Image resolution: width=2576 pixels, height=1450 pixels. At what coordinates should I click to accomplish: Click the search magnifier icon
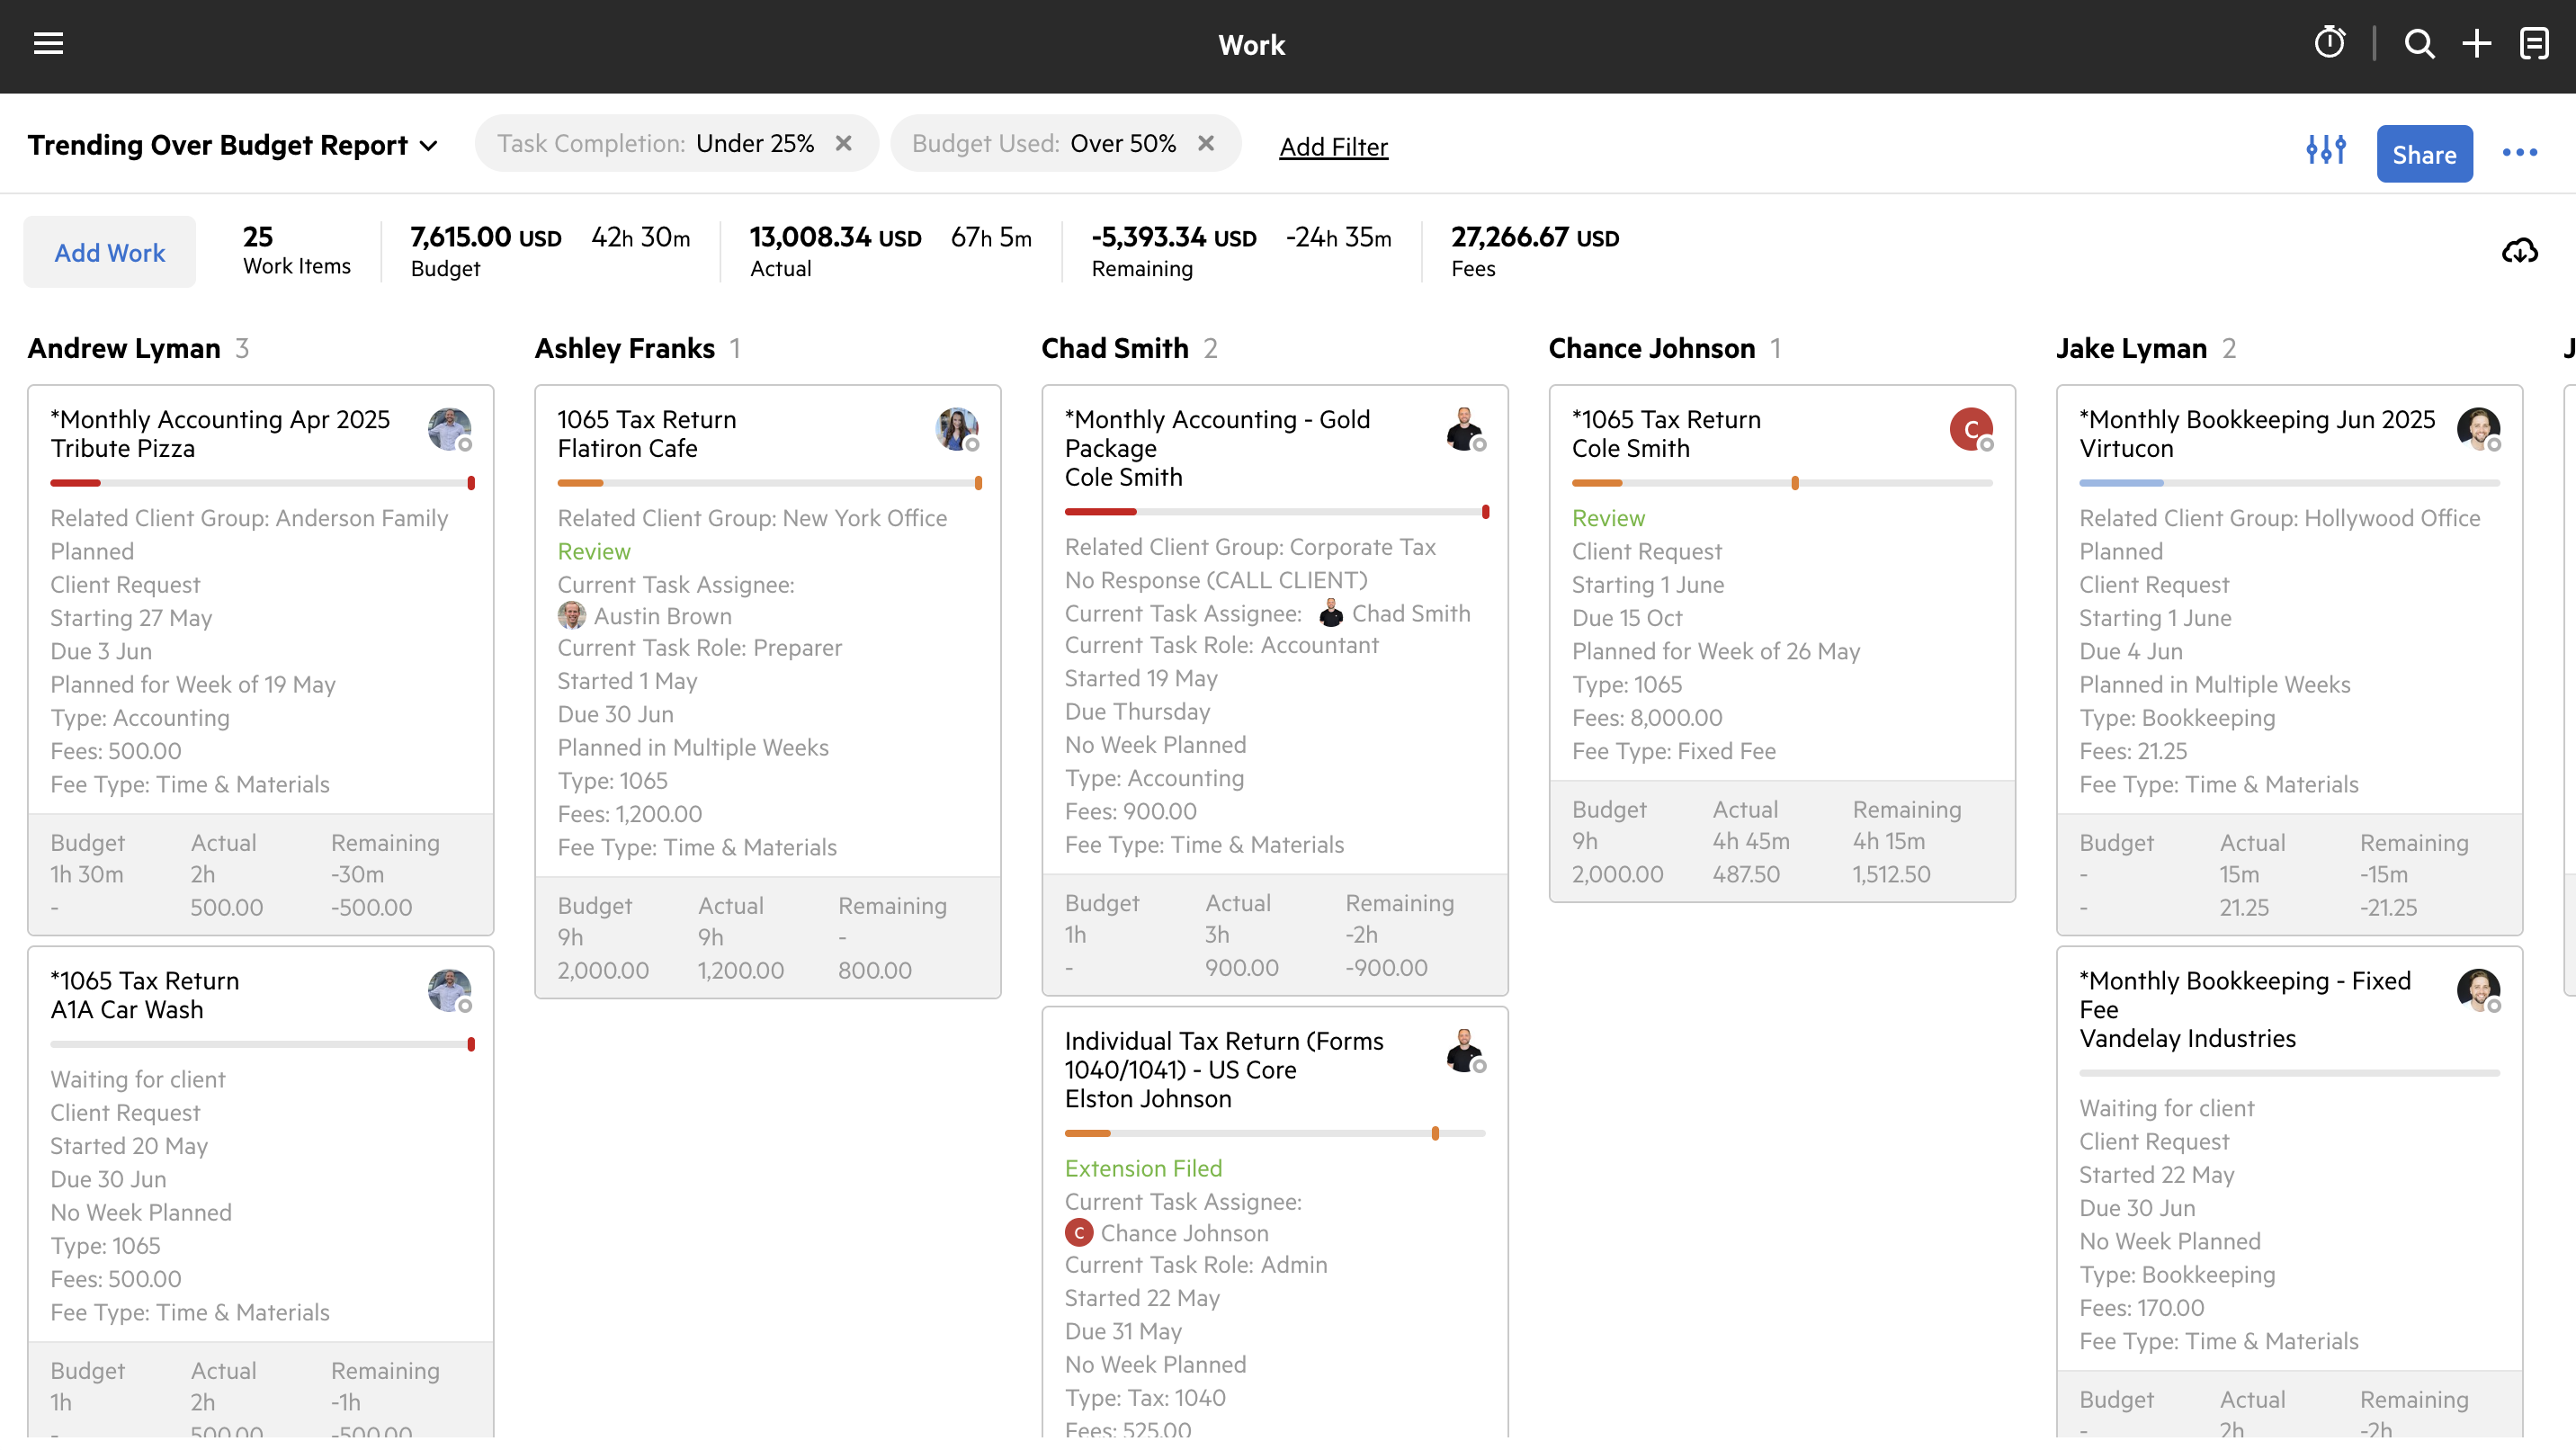tap(2419, 44)
